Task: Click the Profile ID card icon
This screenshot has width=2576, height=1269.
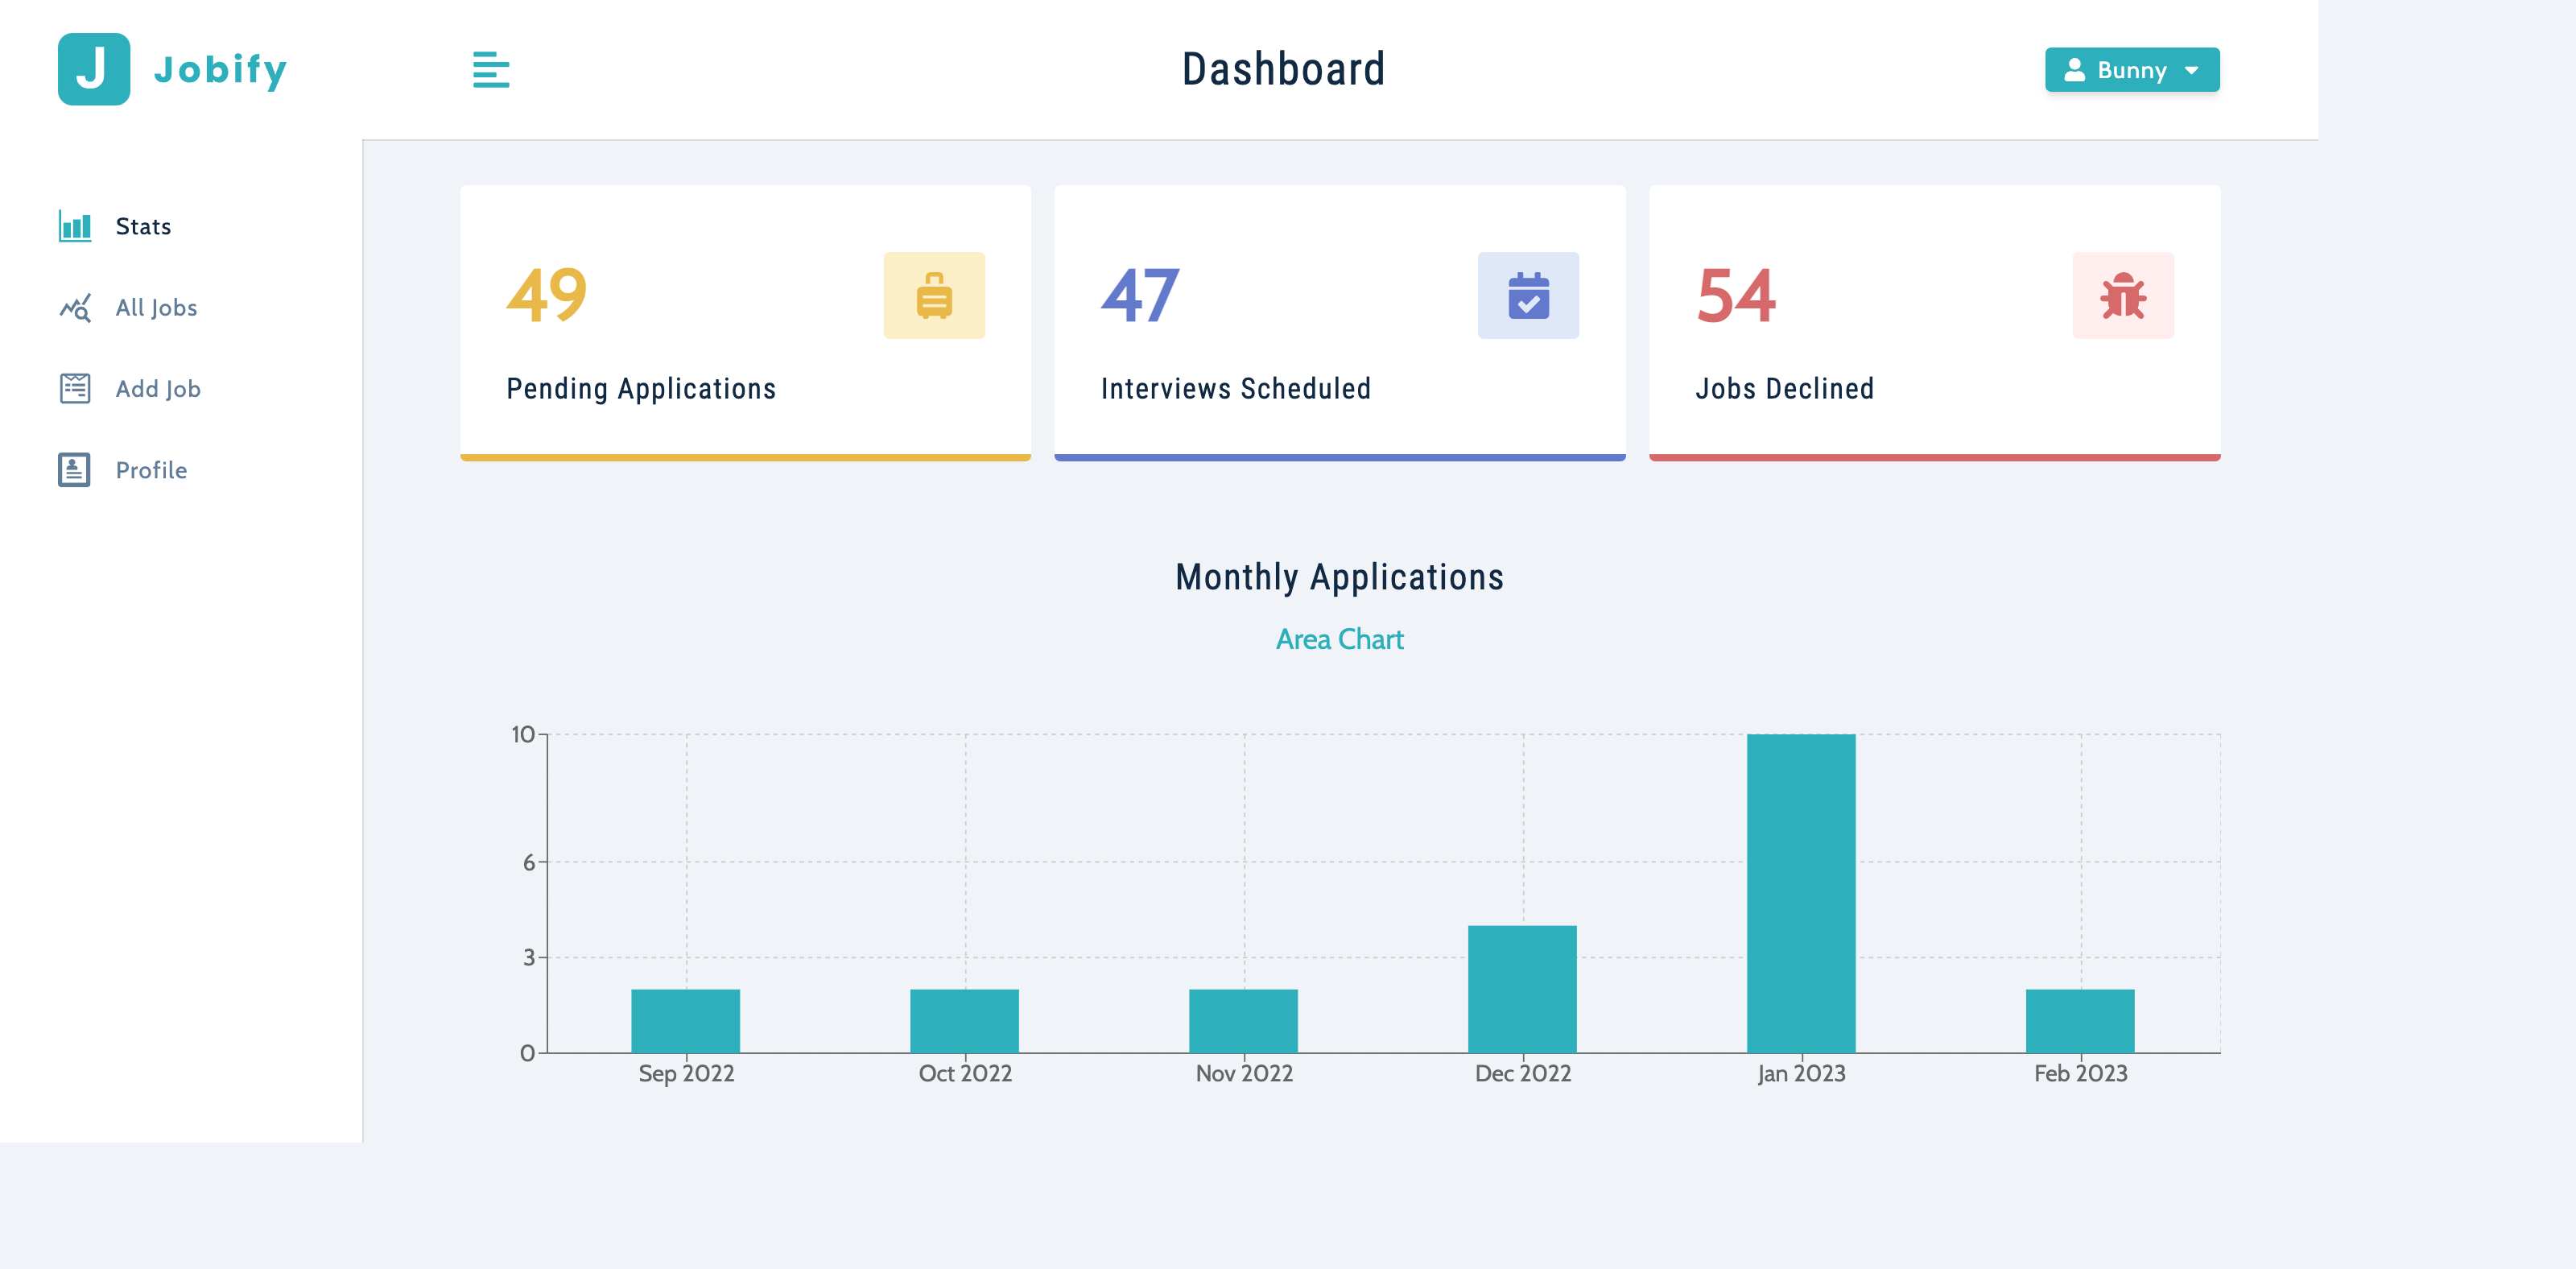Action: click(75, 470)
